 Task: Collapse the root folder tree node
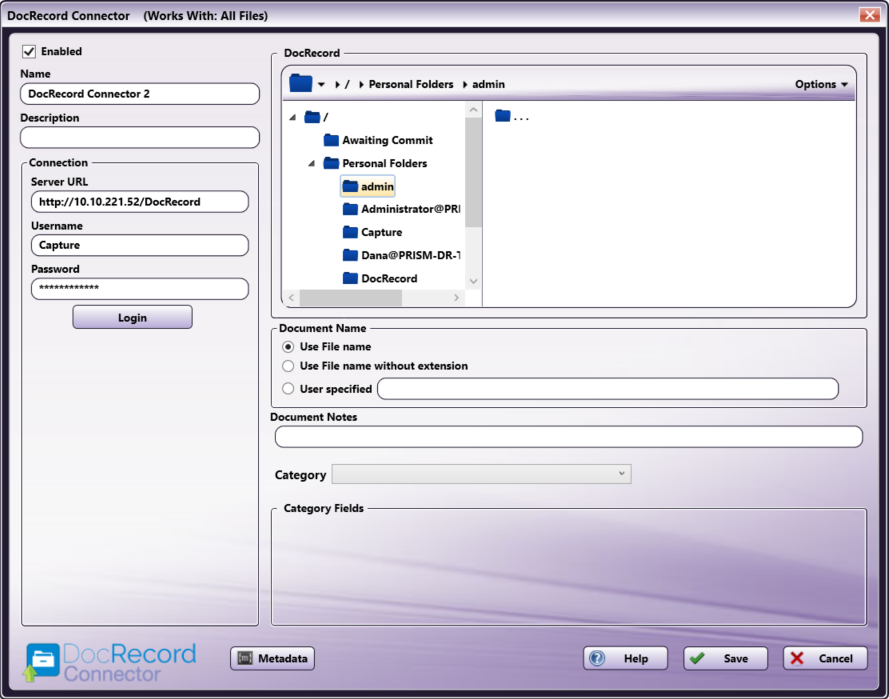(x=293, y=117)
